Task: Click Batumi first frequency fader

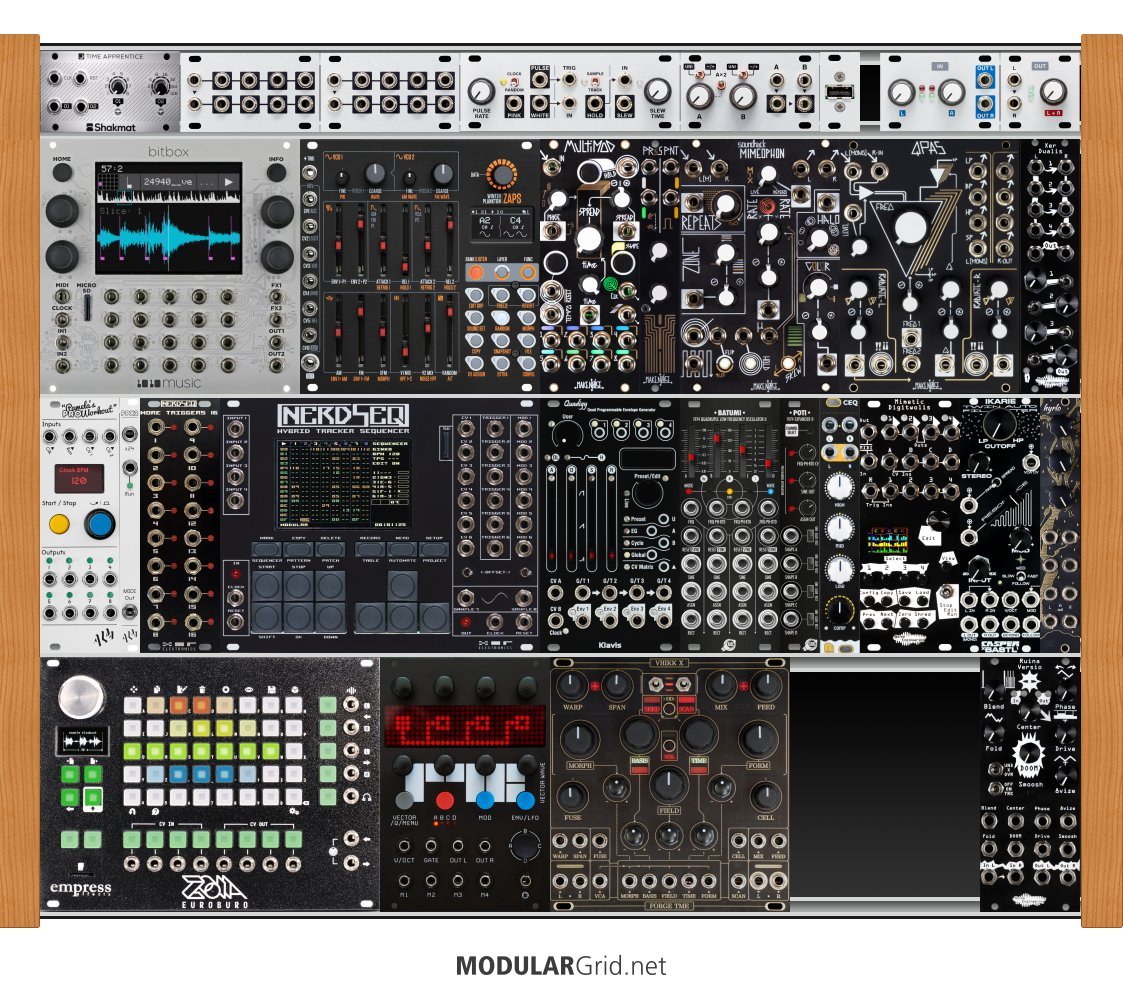Action: (691, 451)
